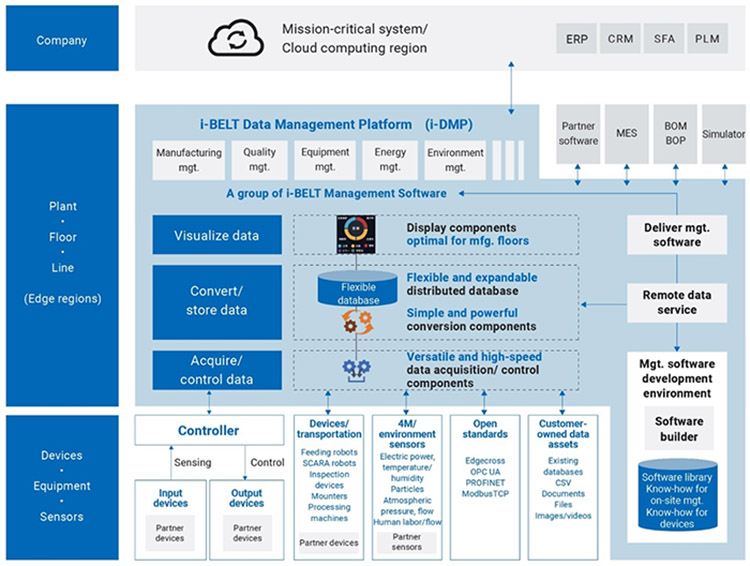Select the Energy mgt. tile
750x566 pixels.
coord(389,160)
